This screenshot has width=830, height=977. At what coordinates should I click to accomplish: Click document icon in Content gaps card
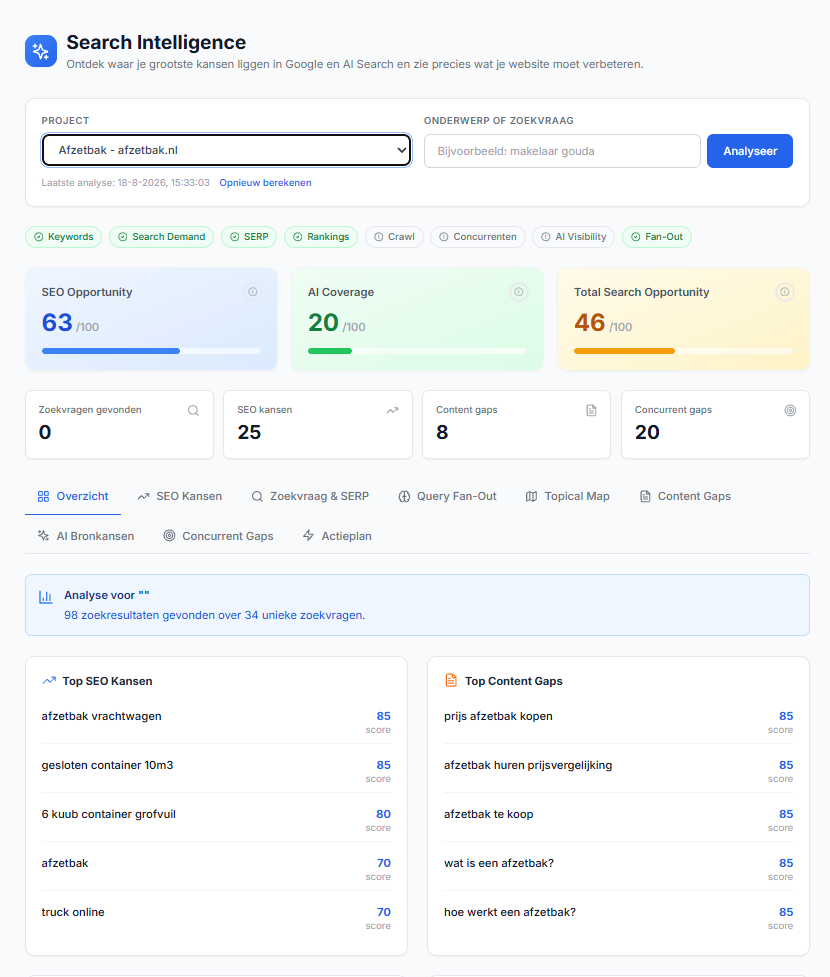(591, 410)
